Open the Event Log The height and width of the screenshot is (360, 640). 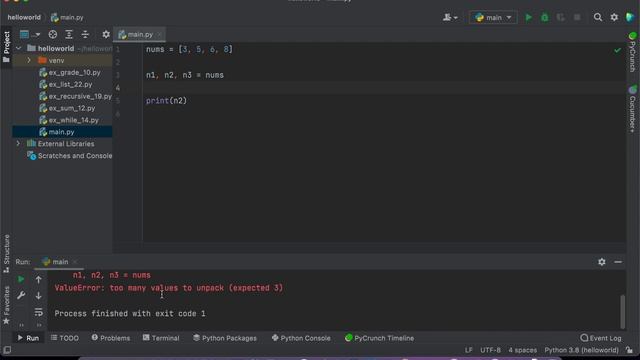click(601, 338)
